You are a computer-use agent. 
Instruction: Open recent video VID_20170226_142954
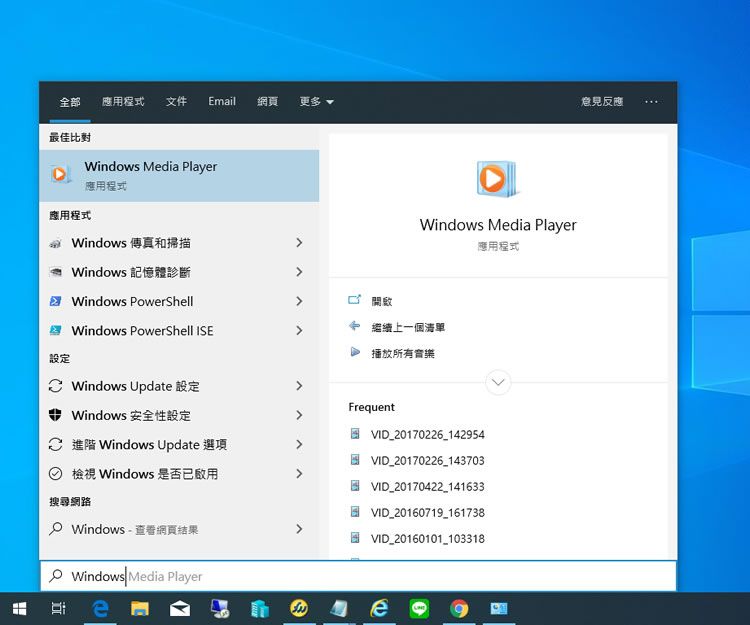pyautogui.click(x=427, y=435)
